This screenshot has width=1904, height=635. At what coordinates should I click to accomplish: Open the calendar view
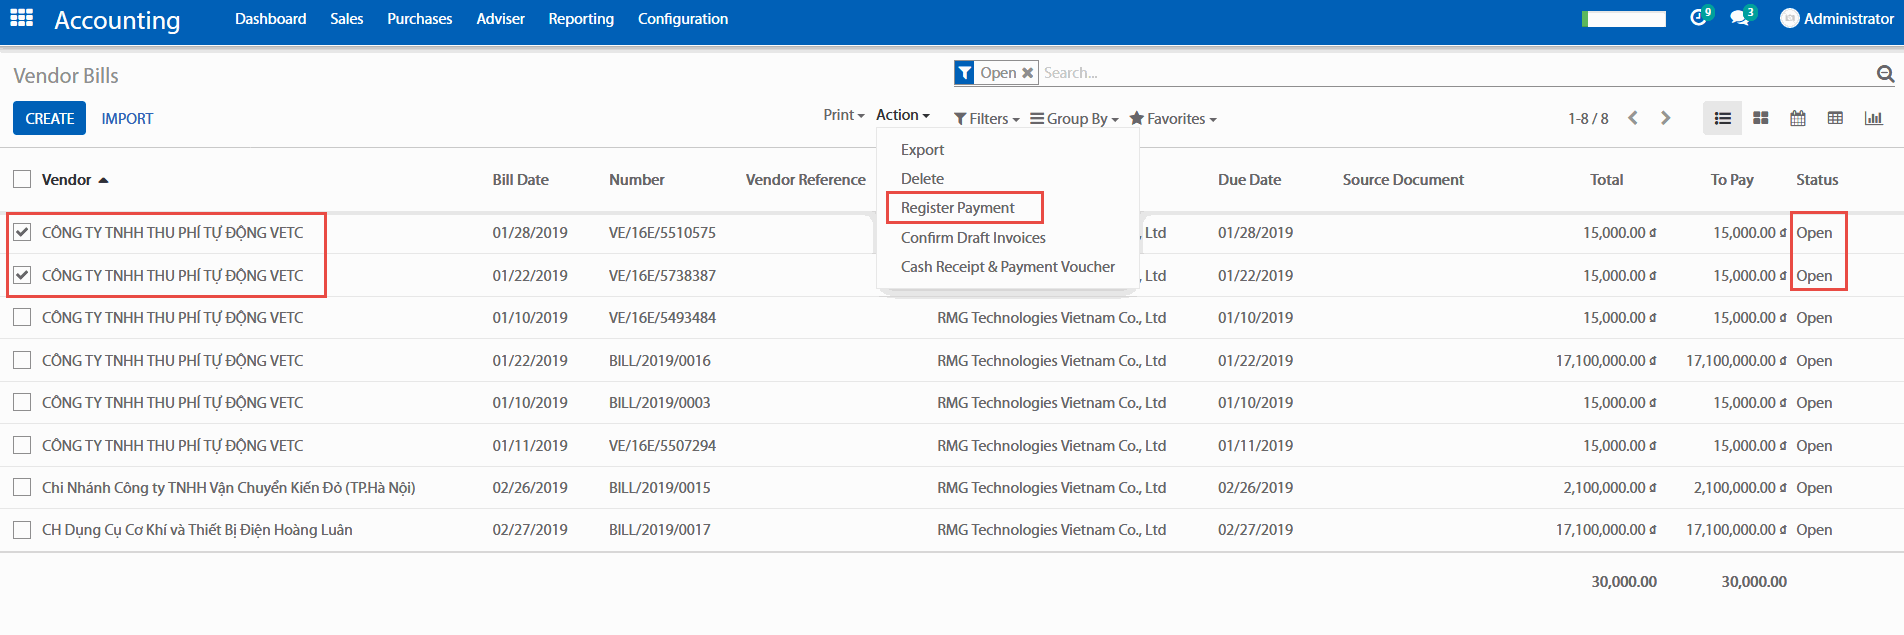point(1797,118)
